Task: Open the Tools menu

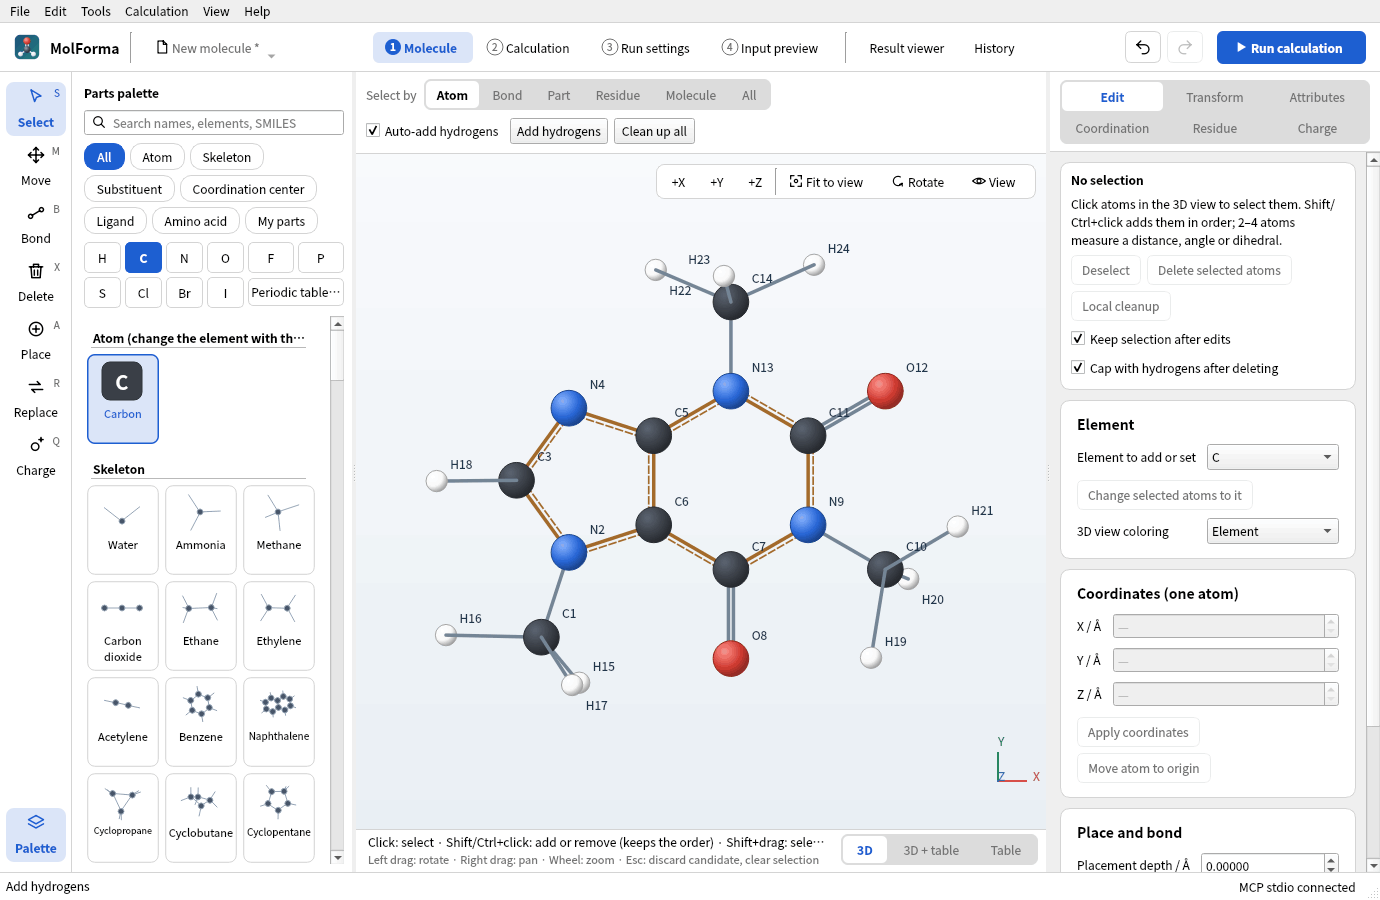Action: tap(96, 11)
